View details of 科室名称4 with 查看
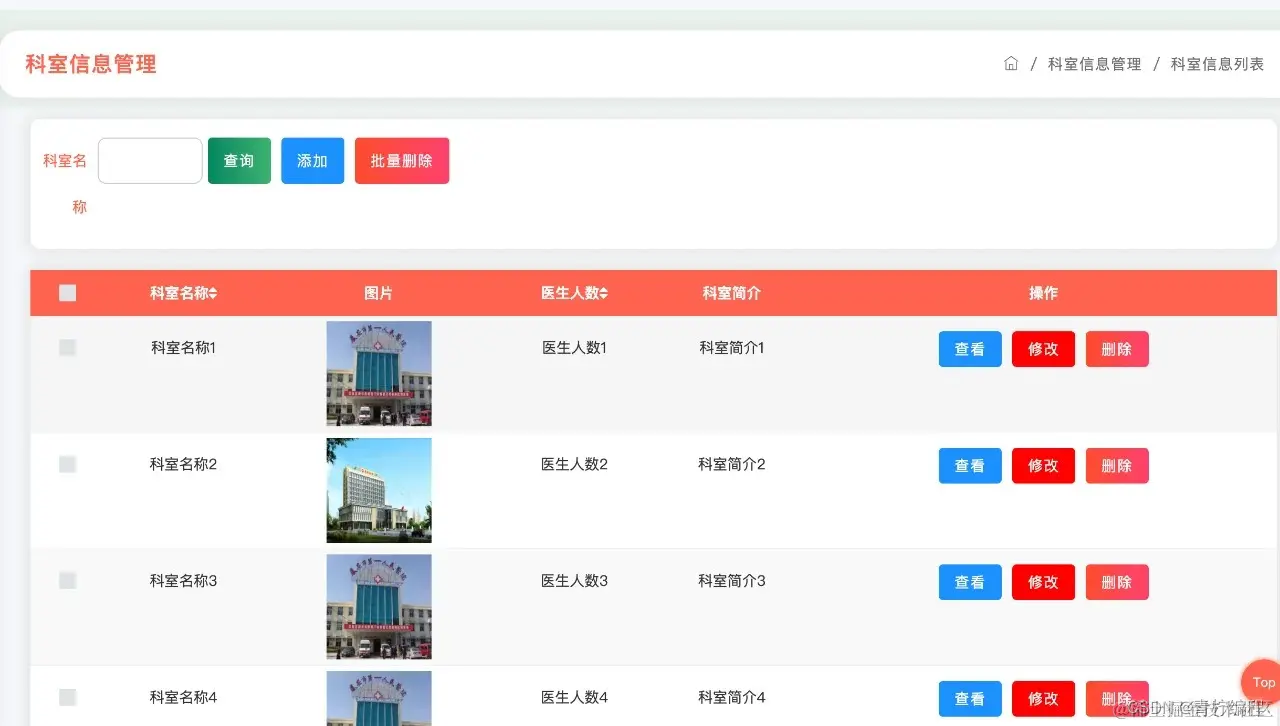 point(970,699)
